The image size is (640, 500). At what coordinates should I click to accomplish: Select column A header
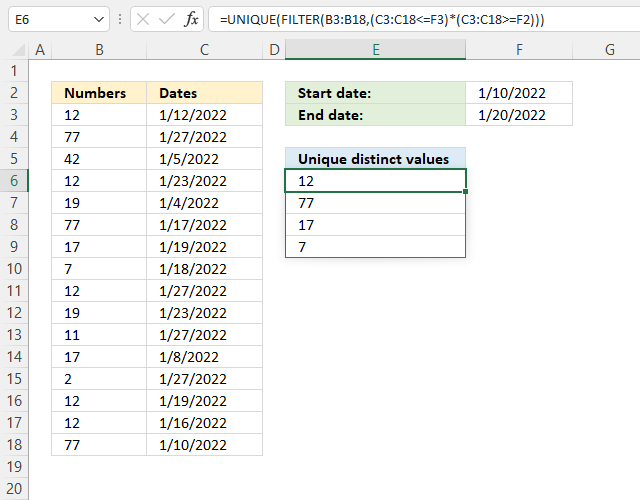point(40,50)
